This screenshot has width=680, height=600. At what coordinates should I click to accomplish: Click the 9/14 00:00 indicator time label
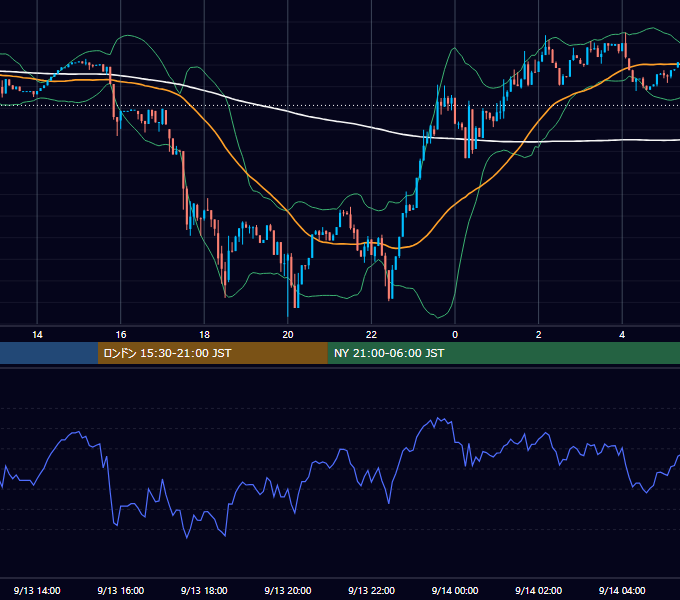click(455, 590)
